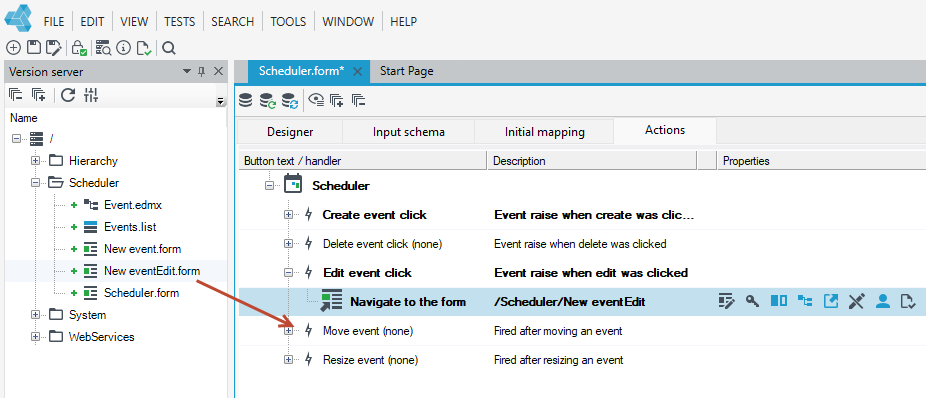Close the Scheduler.form tab

pyautogui.click(x=357, y=71)
